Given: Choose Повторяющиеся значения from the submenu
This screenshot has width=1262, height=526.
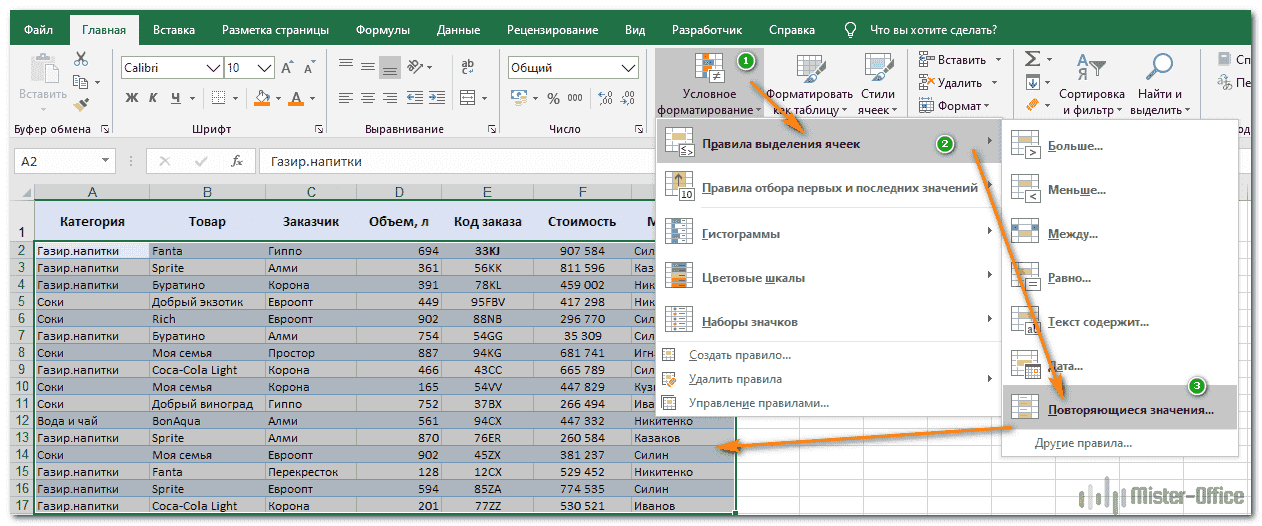Looking at the screenshot, I should pyautogui.click(x=1130, y=409).
